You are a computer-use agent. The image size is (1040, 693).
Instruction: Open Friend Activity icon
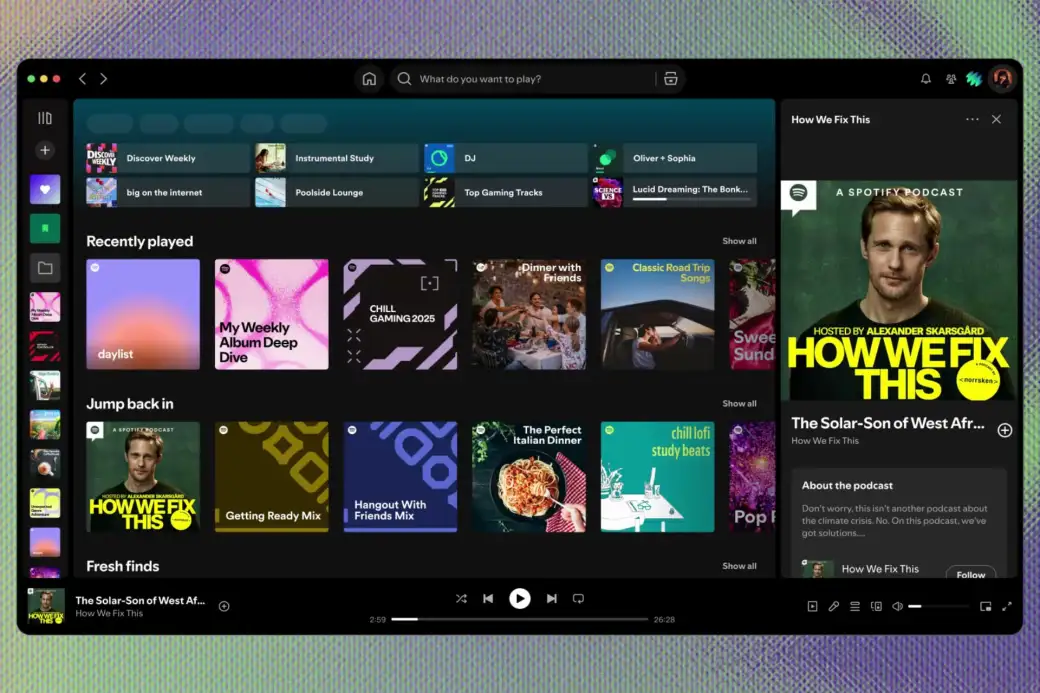pyautogui.click(x=950, y=79)
